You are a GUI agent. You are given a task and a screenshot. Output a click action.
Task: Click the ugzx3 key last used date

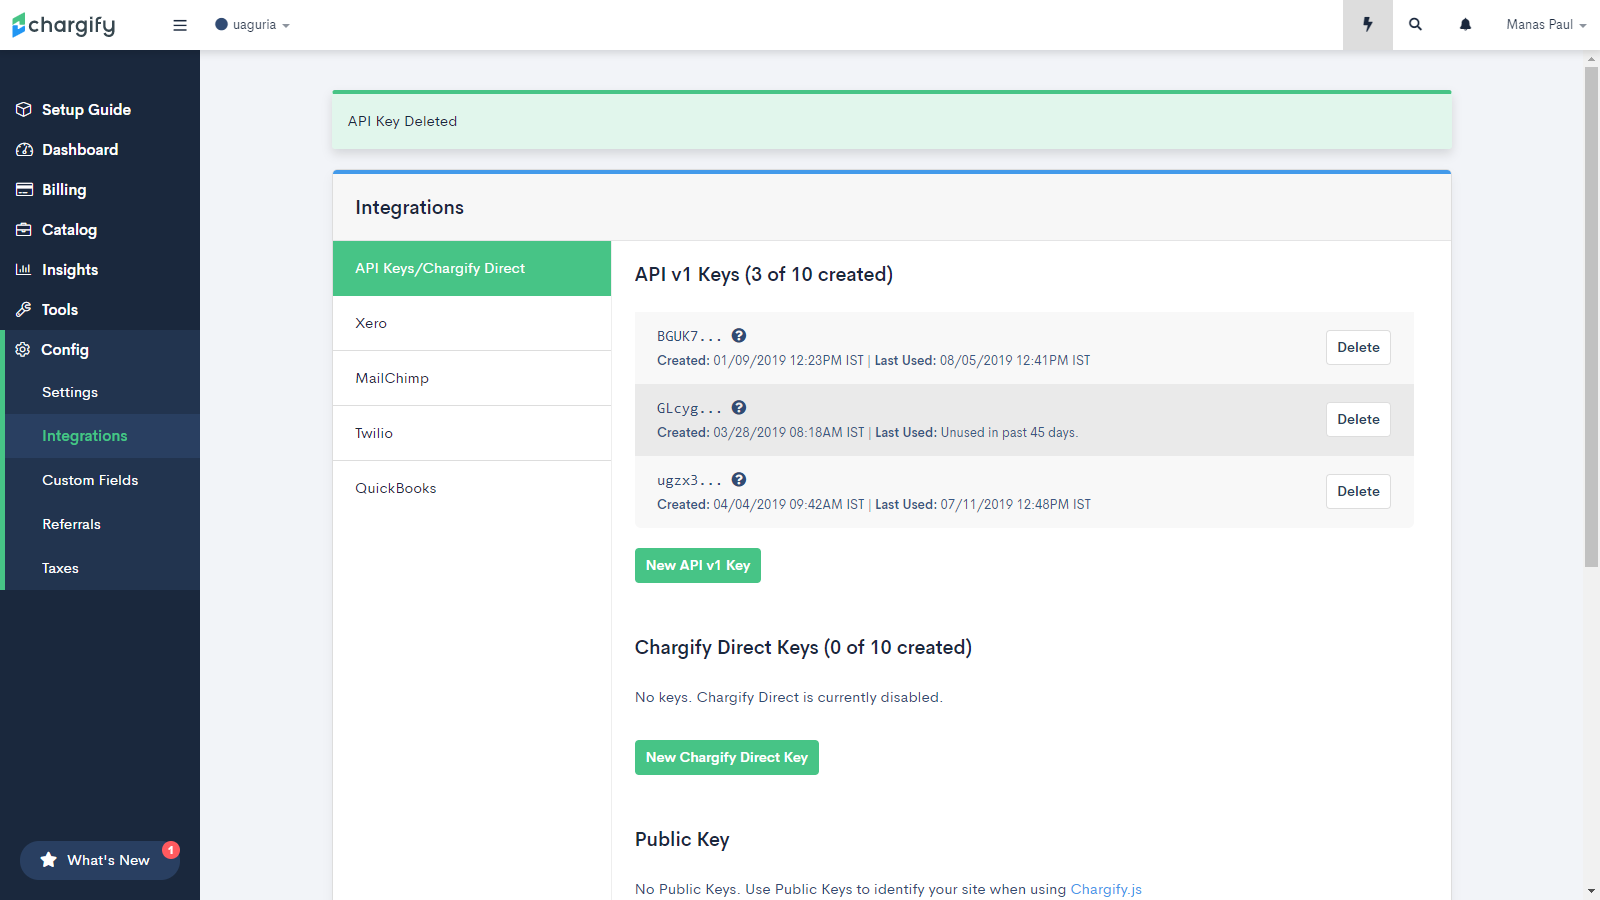(1015, 505)
